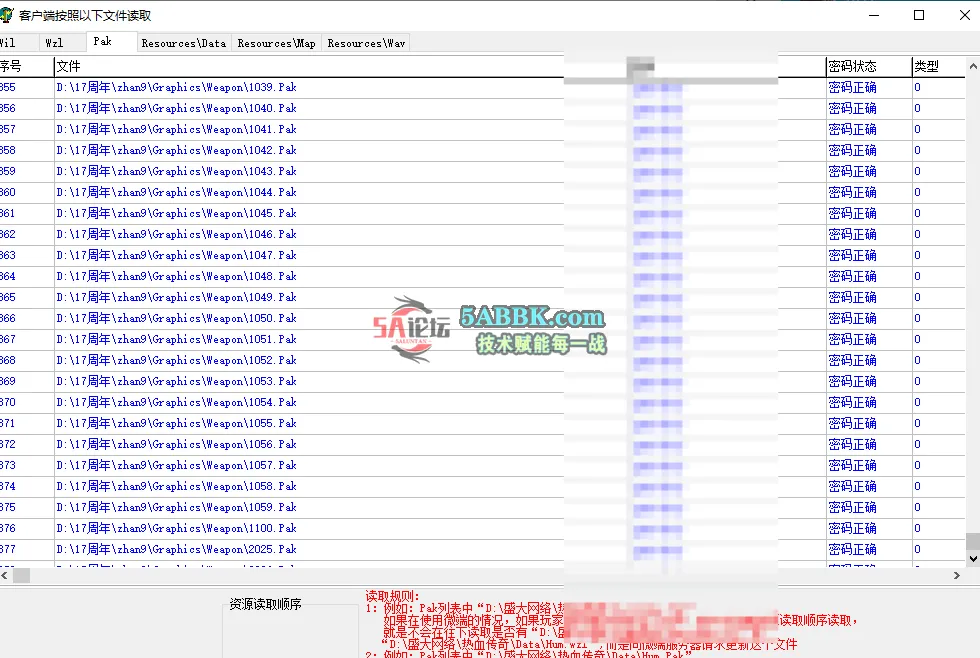Click the 读取规则 heading text

coord(392,597)
